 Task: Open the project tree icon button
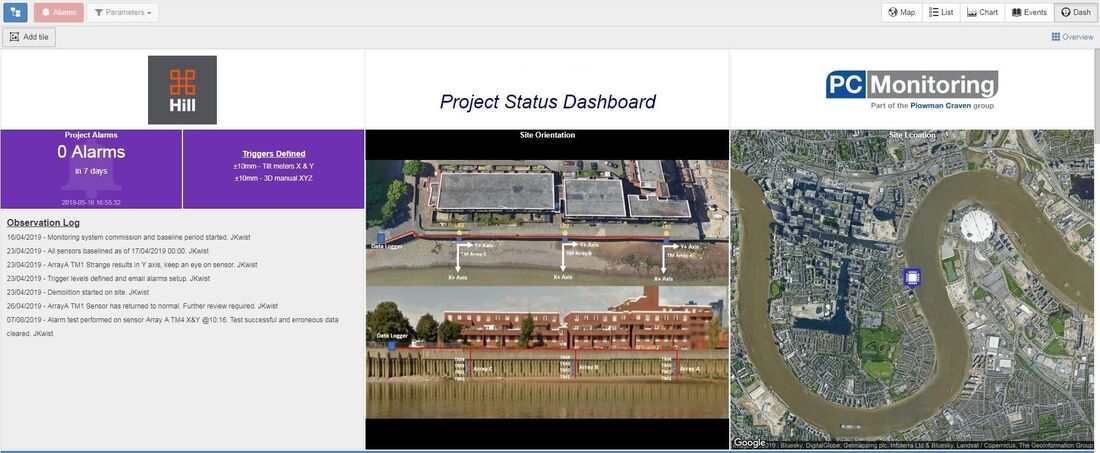(15, 12)
